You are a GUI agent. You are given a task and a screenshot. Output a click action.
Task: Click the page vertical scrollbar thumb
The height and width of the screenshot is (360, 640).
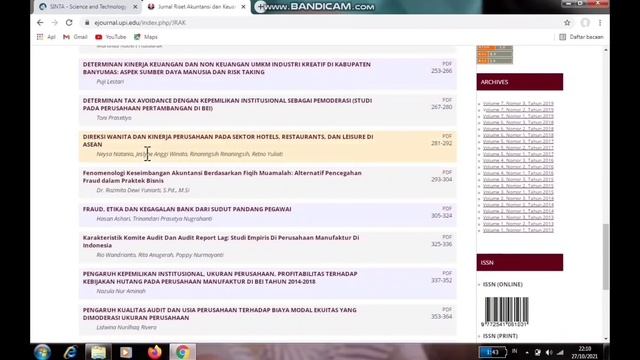[606, 257]
